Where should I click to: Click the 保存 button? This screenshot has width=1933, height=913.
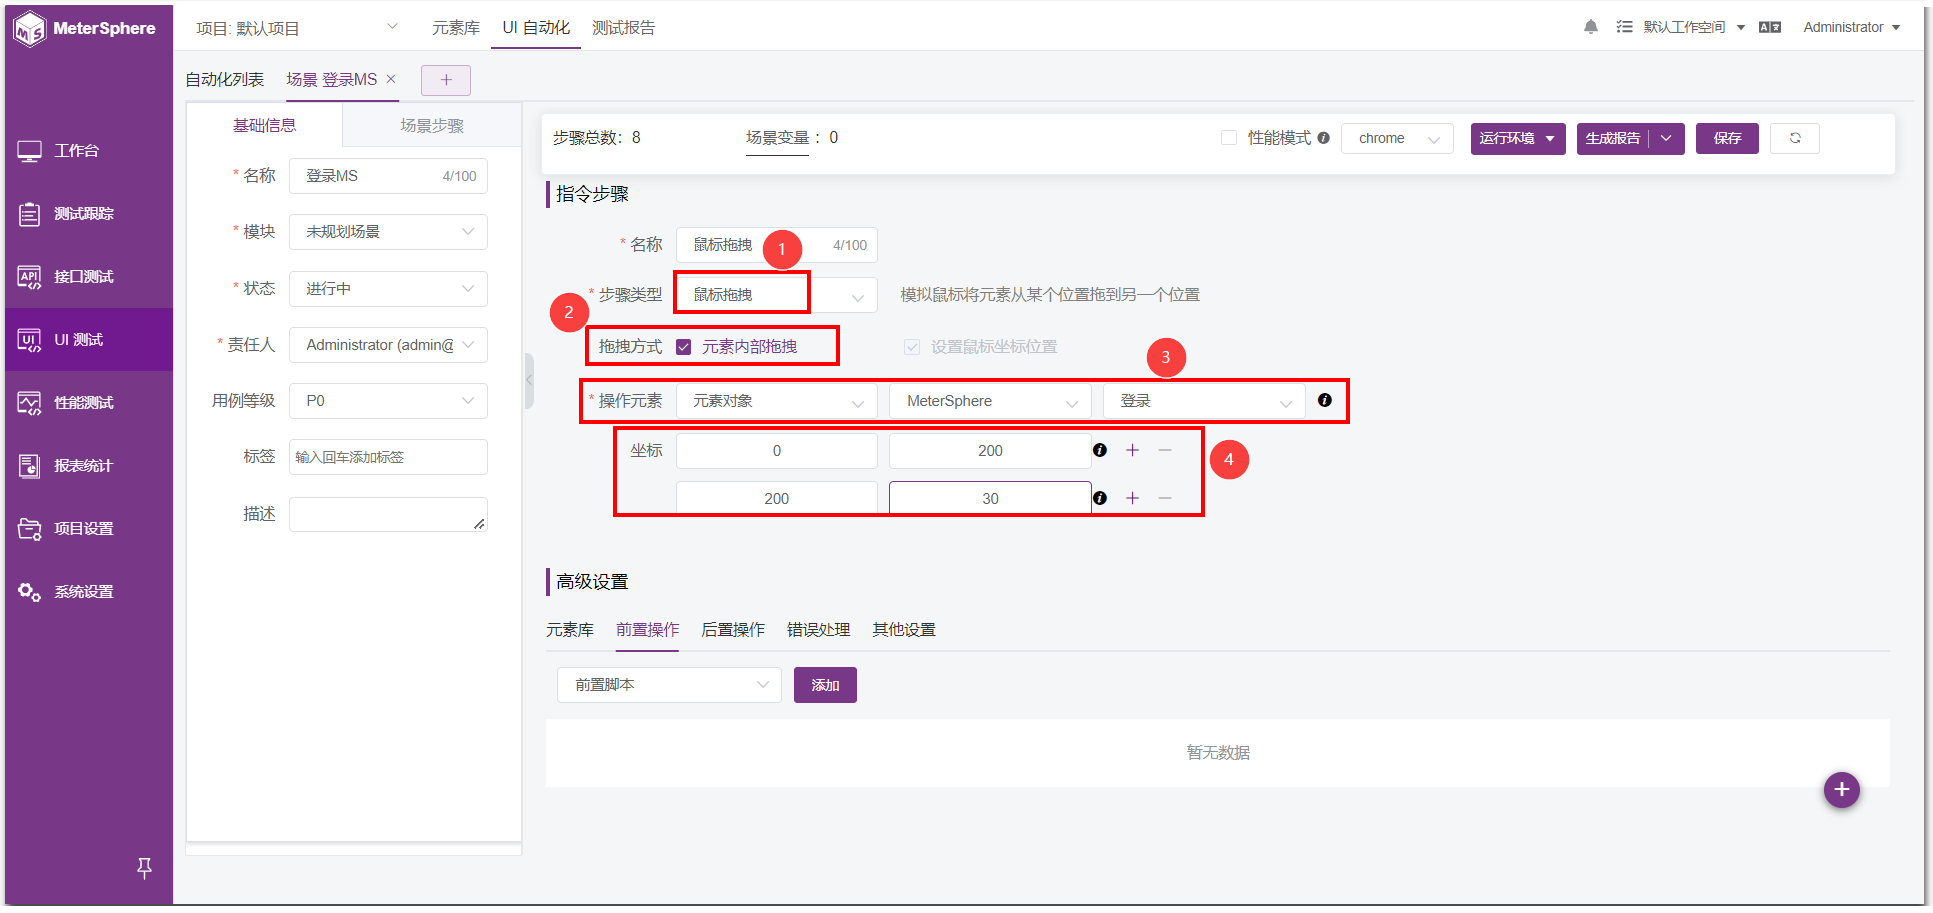coord(1727,138)
